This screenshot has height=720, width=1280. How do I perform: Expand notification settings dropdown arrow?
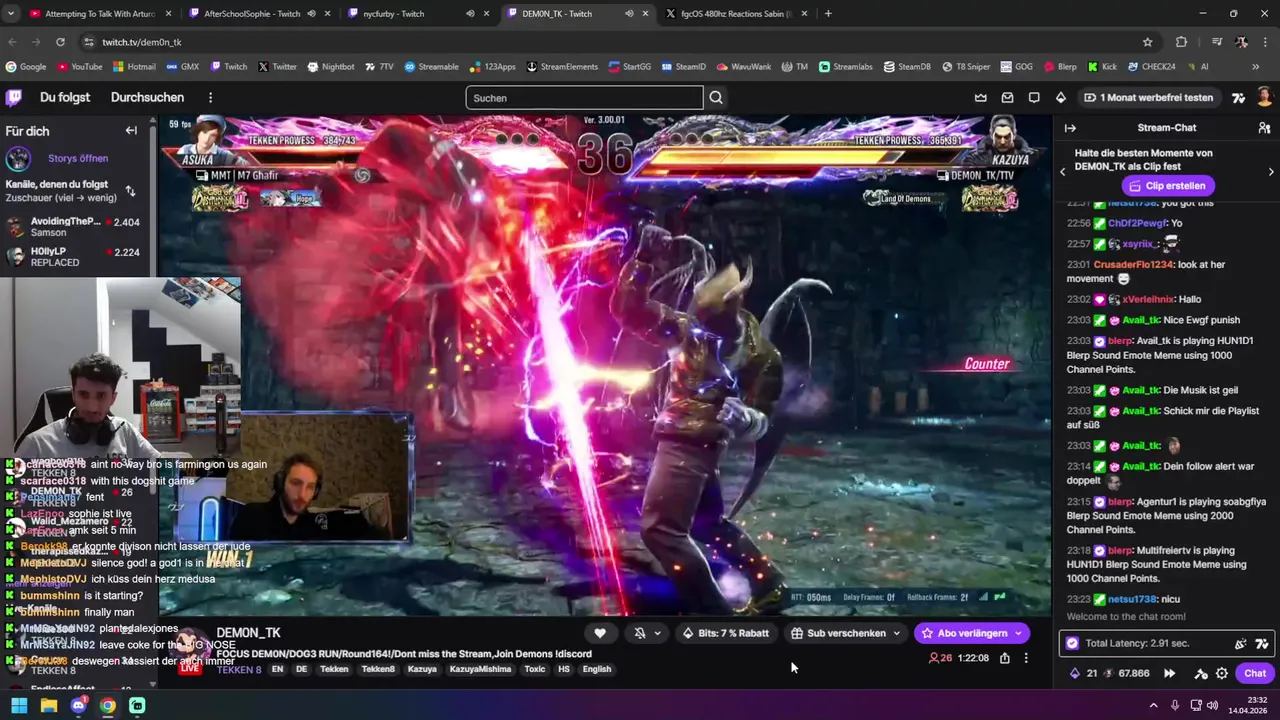coord(657,633)
